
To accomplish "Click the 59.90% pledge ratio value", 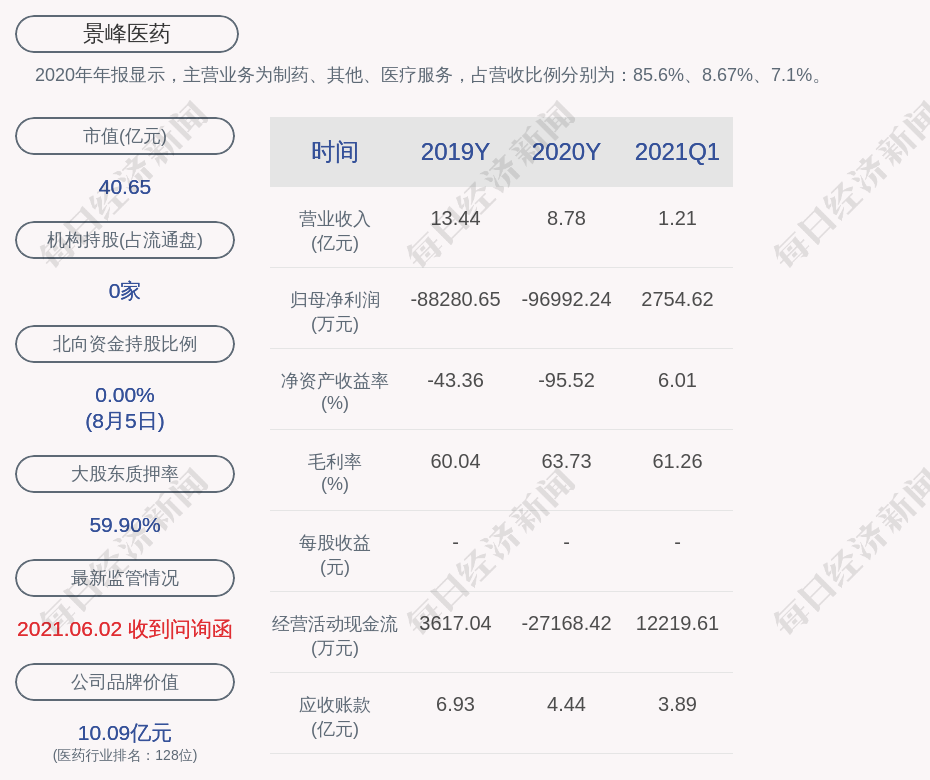I will point(125,524).
